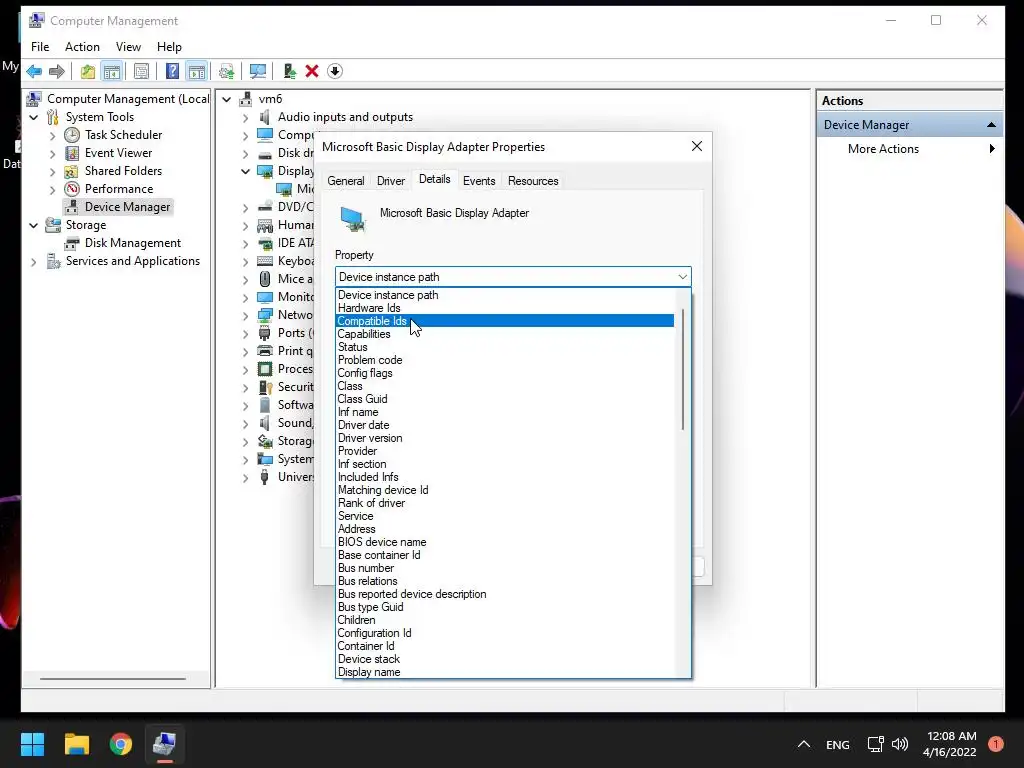Collapse the vm6 root device node
The height and width of the screenshot is (768, 1024).
pyautogui.click(x=227, y=99)
